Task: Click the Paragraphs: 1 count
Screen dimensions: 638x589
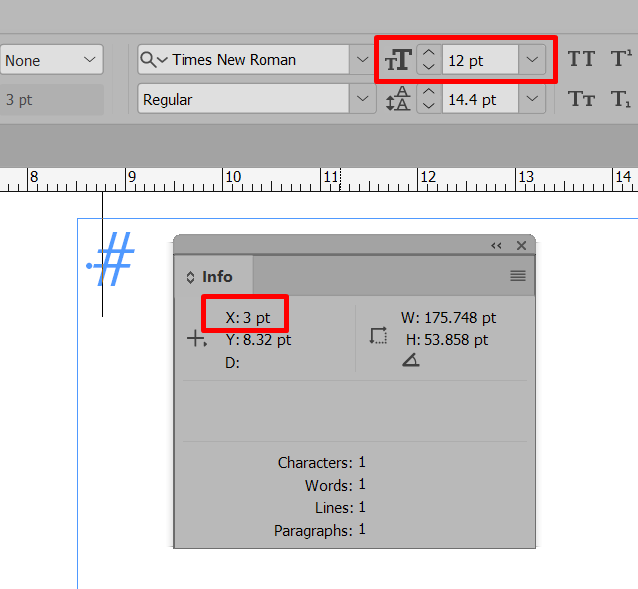Action: pyautogui.click(x=319, y=530)
